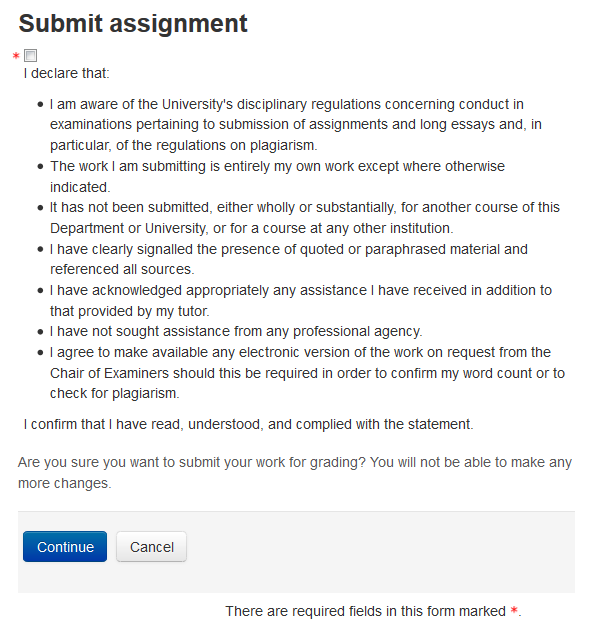The width and height of the screenshot is (595, 635).
Task: Select the bullet about University's disciplinary regulations
Action: click(296, 124)
